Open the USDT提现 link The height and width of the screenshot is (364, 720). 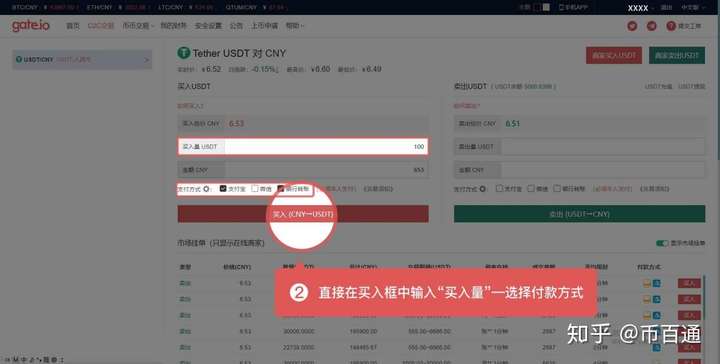[692, 86]
